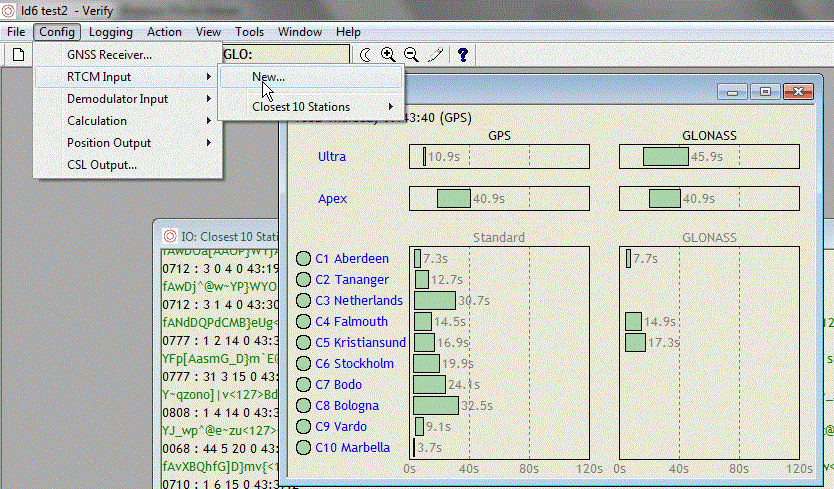This screenshot has height=489, width=834.
Task: Open the help question mark icon
Action: [x=463, y=54]
